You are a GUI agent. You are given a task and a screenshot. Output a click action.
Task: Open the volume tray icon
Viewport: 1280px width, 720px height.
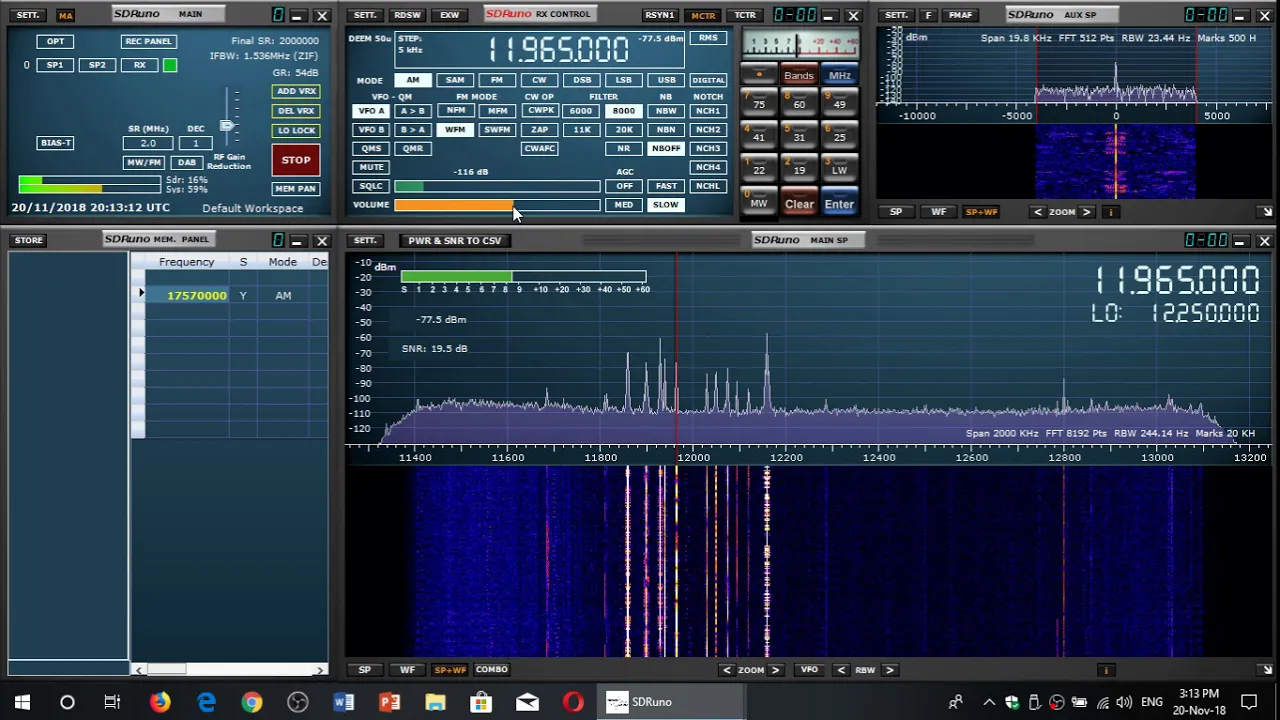point(1124,702)
